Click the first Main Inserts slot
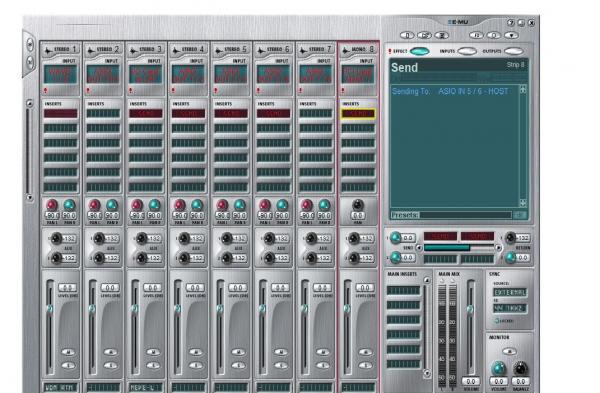 403,290
